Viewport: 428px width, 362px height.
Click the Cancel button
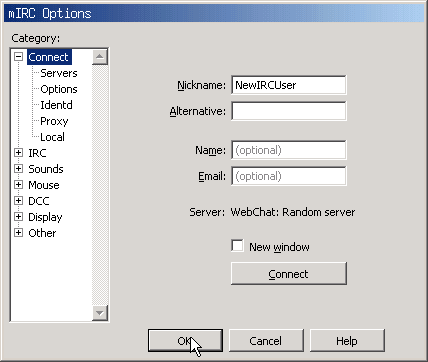(x=266, y=341)
